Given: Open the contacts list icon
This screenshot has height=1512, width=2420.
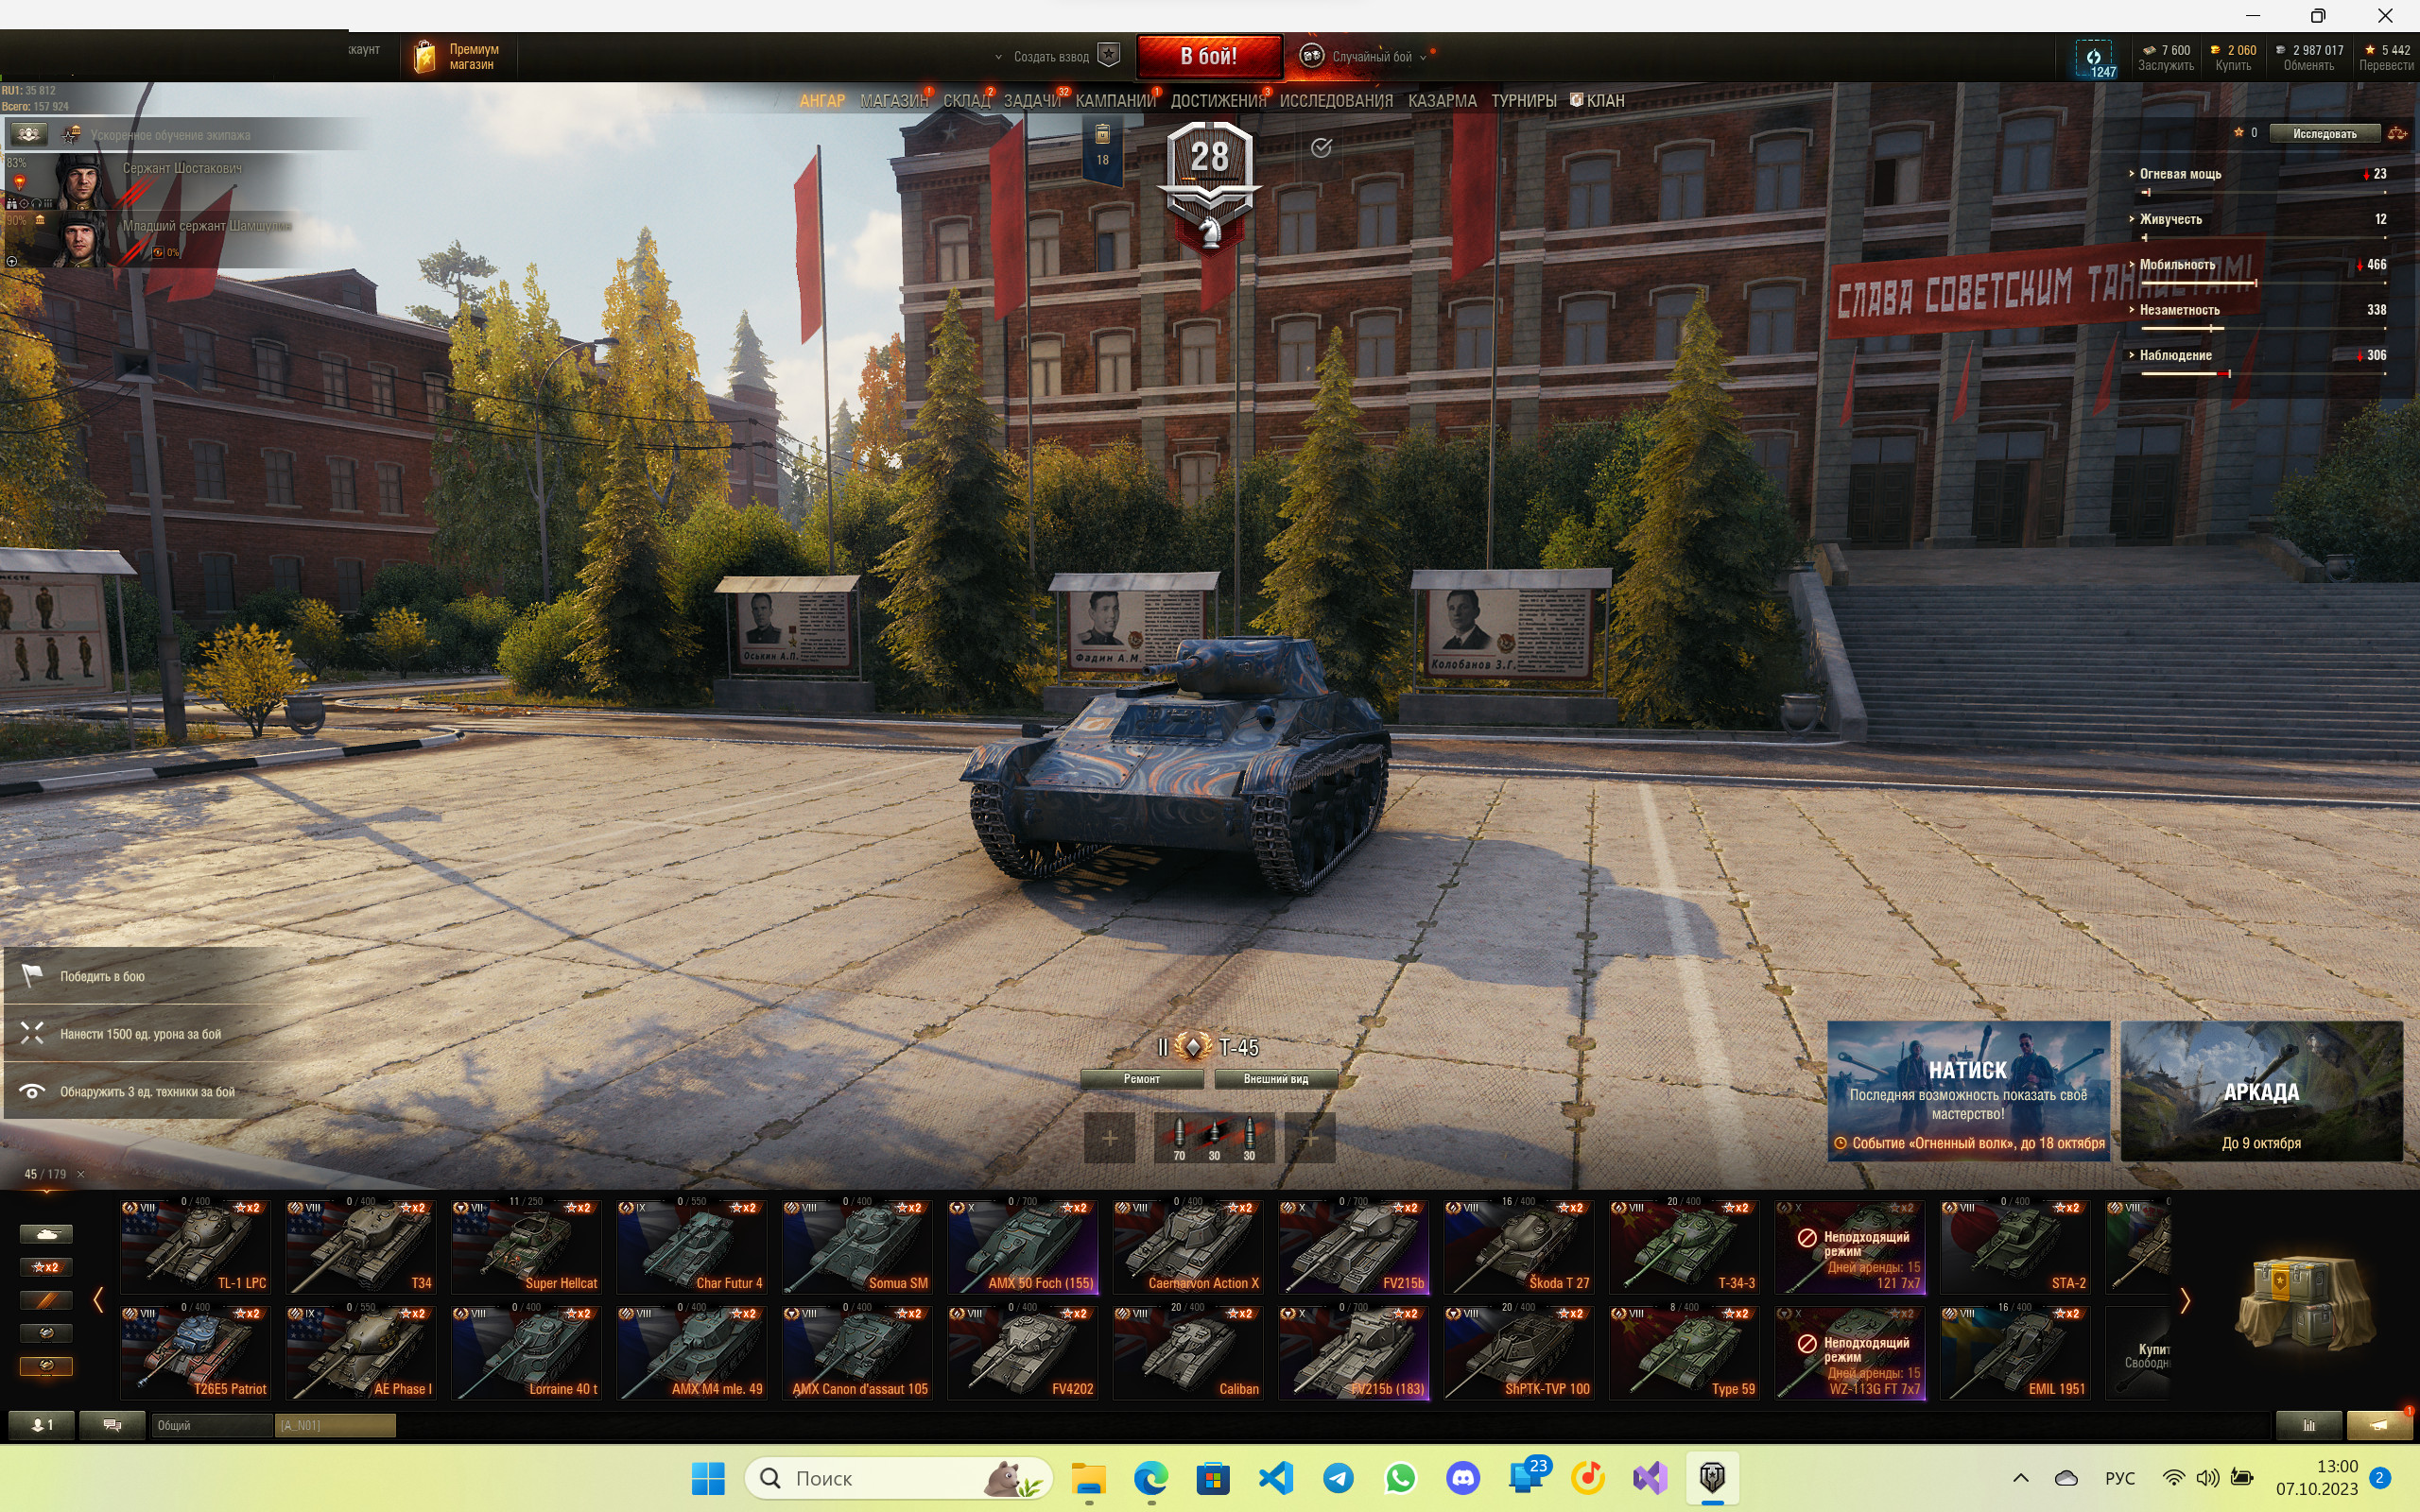Looking at the screenshot, I should tap(40, 1425).
